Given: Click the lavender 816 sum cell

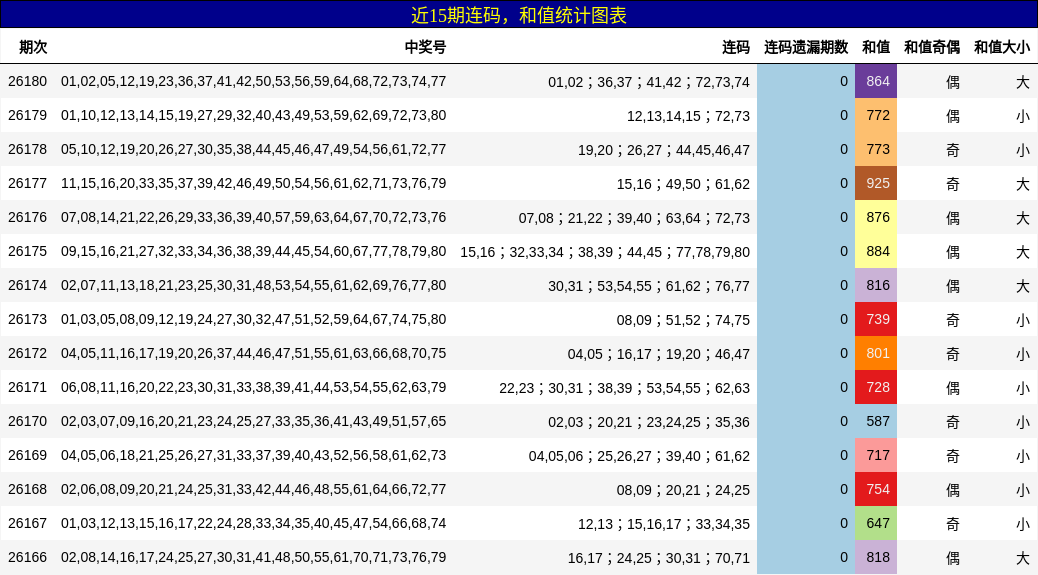Looking at the screenshot, I should tap(876, 285).
